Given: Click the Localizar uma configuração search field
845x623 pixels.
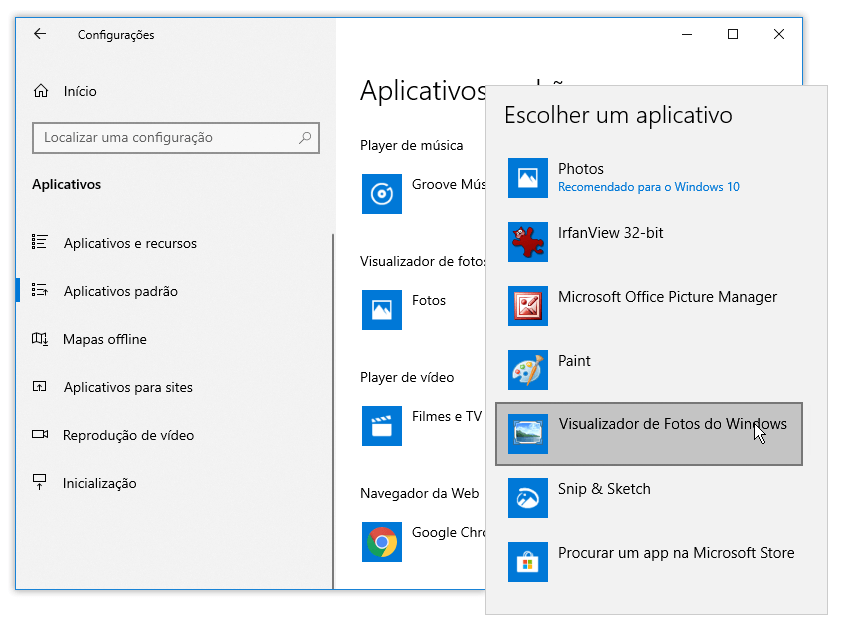Looking at the screenshot, I should point(165,138).
